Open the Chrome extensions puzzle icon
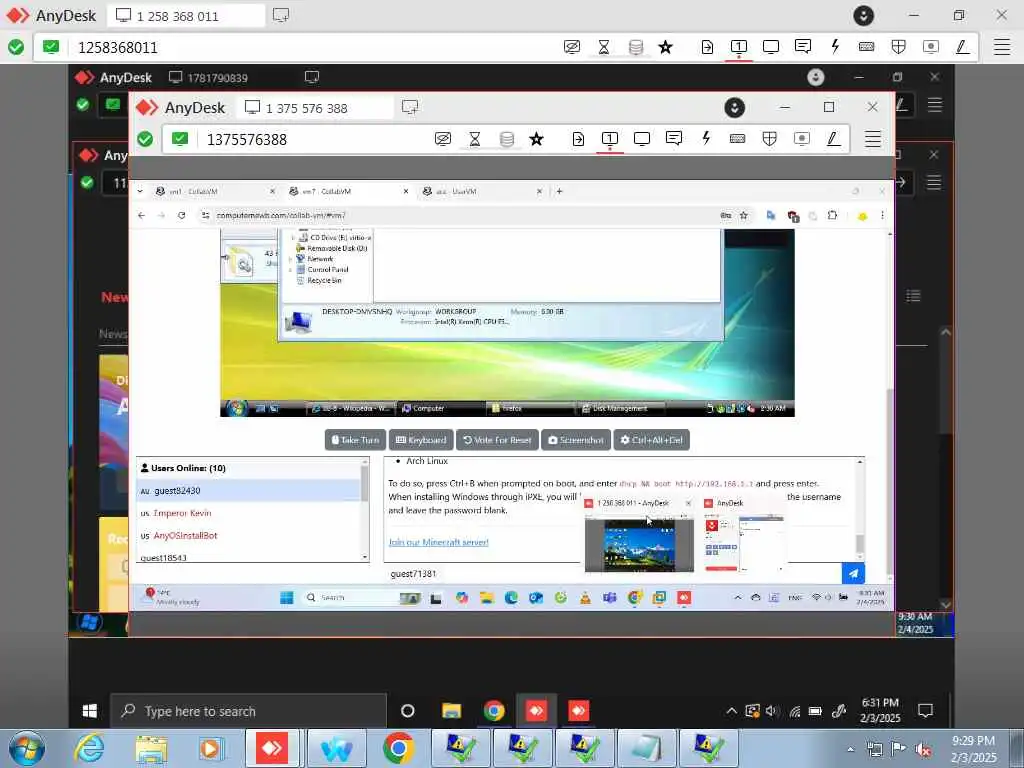 [832, 216]
